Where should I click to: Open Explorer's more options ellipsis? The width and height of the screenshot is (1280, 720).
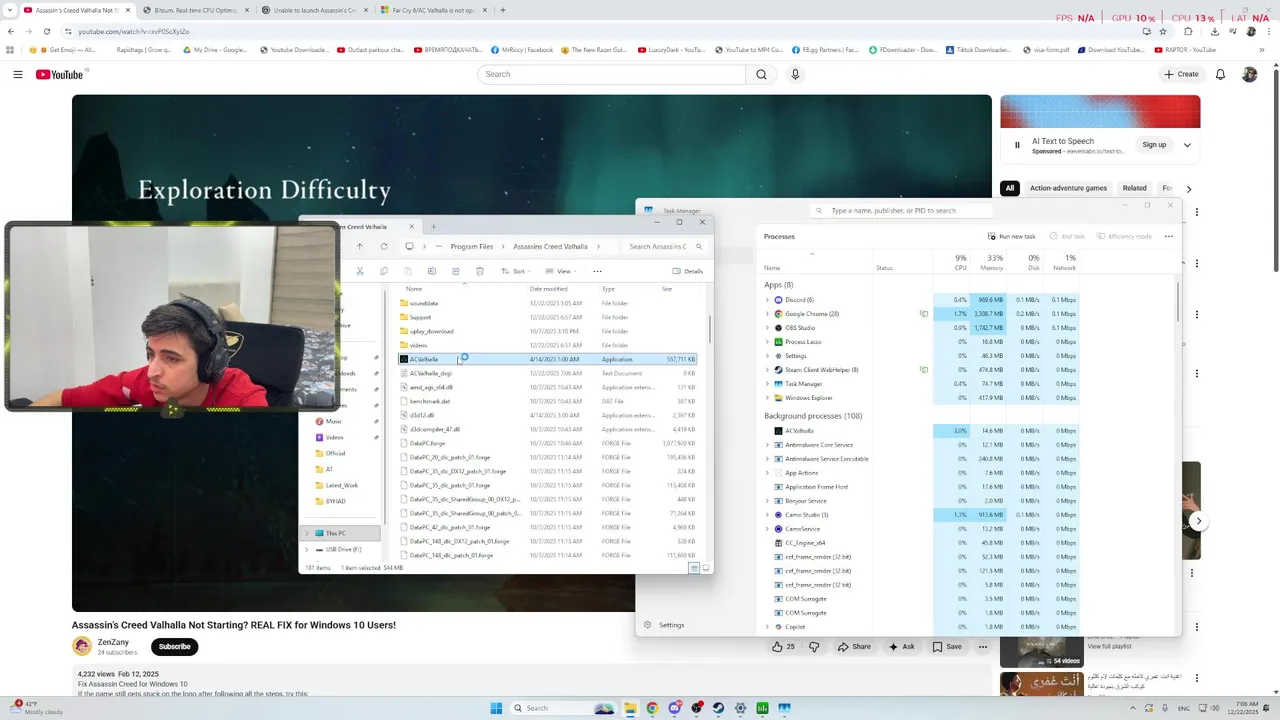[x=597, y=271]
